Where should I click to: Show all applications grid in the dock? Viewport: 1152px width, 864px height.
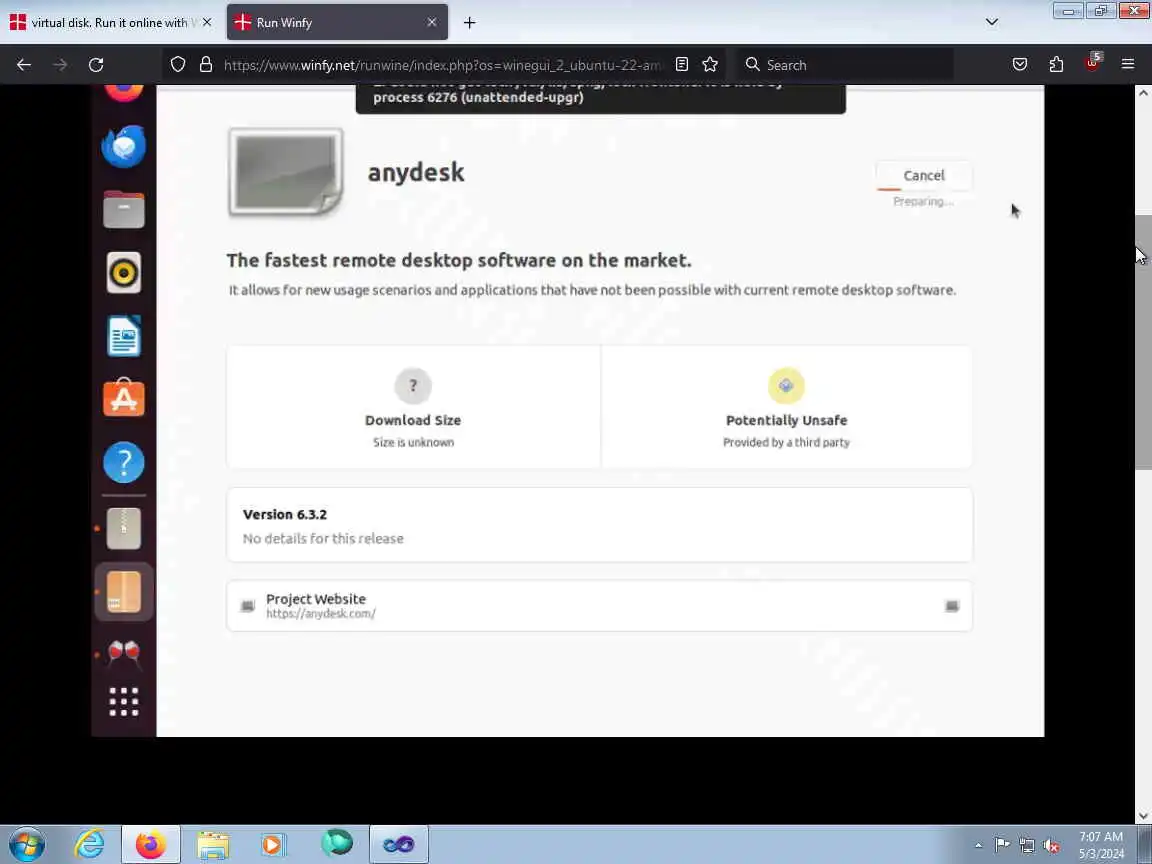[x=123, y=702]
